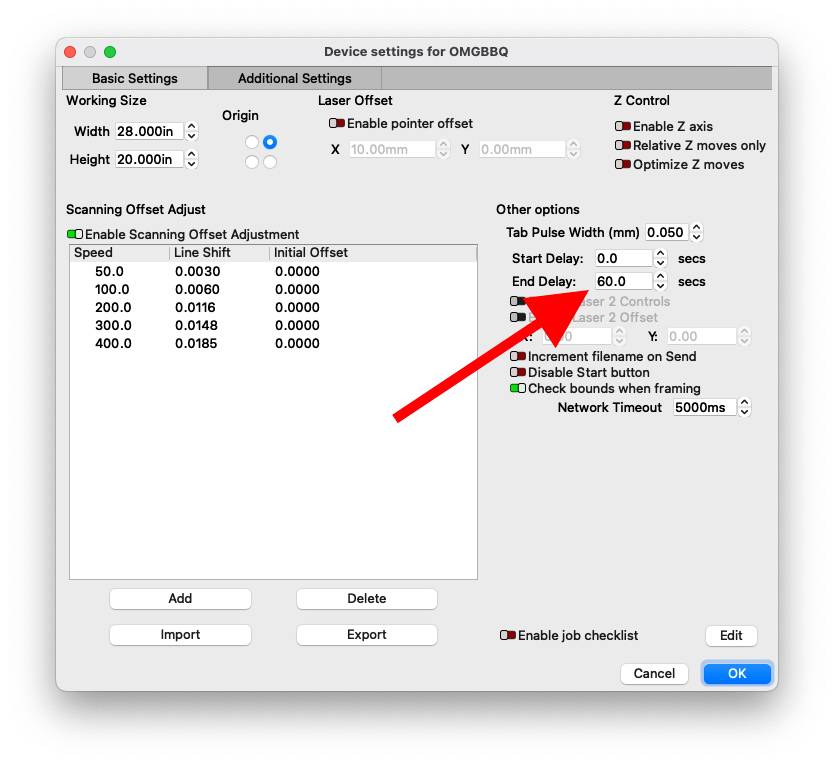Open the Basic Settings tab
834x765 pixels.
[134, 78]
